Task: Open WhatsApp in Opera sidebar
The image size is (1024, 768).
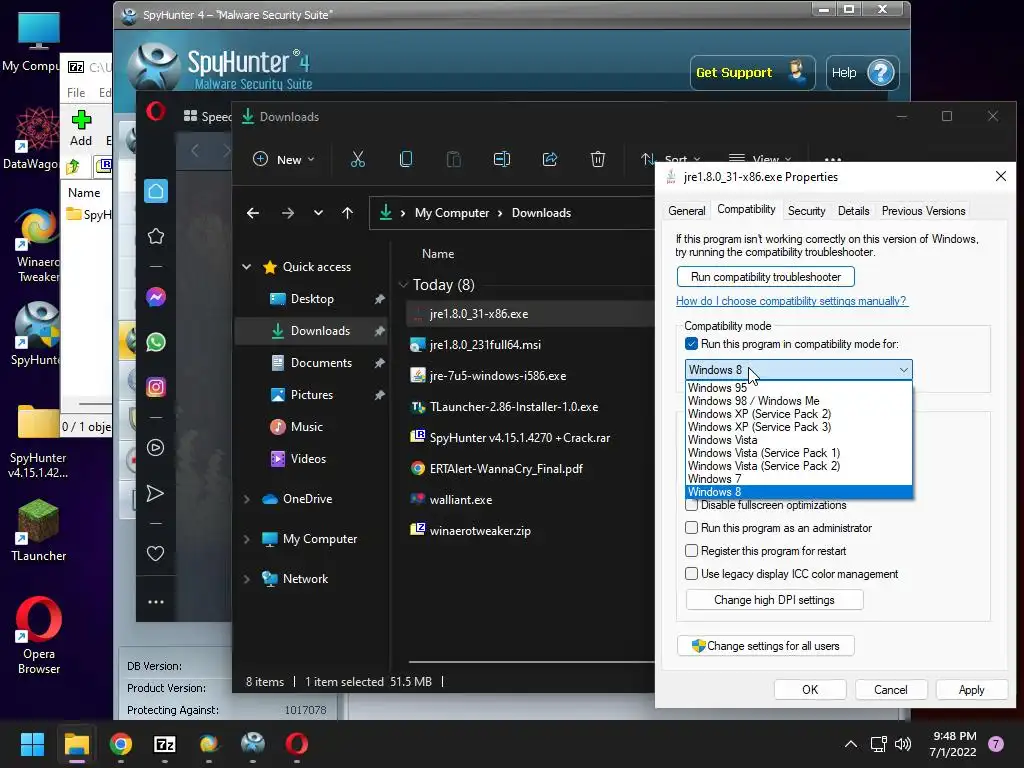Action: 155,342
